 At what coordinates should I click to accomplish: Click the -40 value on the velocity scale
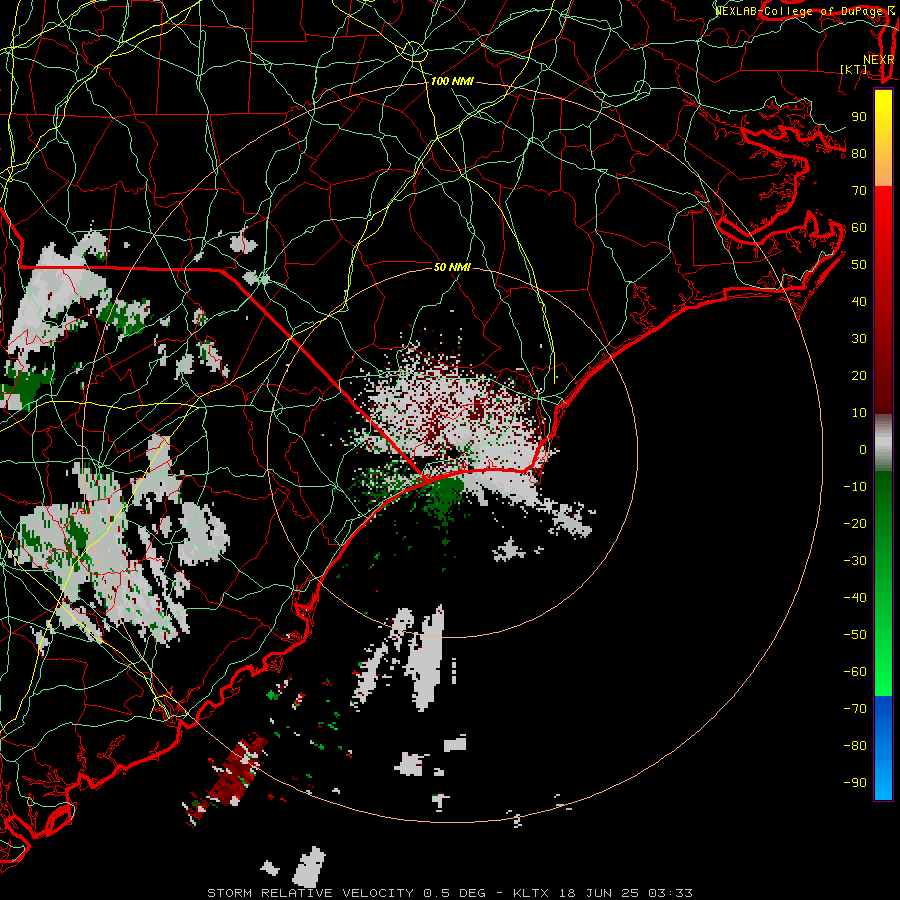tap(855, 598)
